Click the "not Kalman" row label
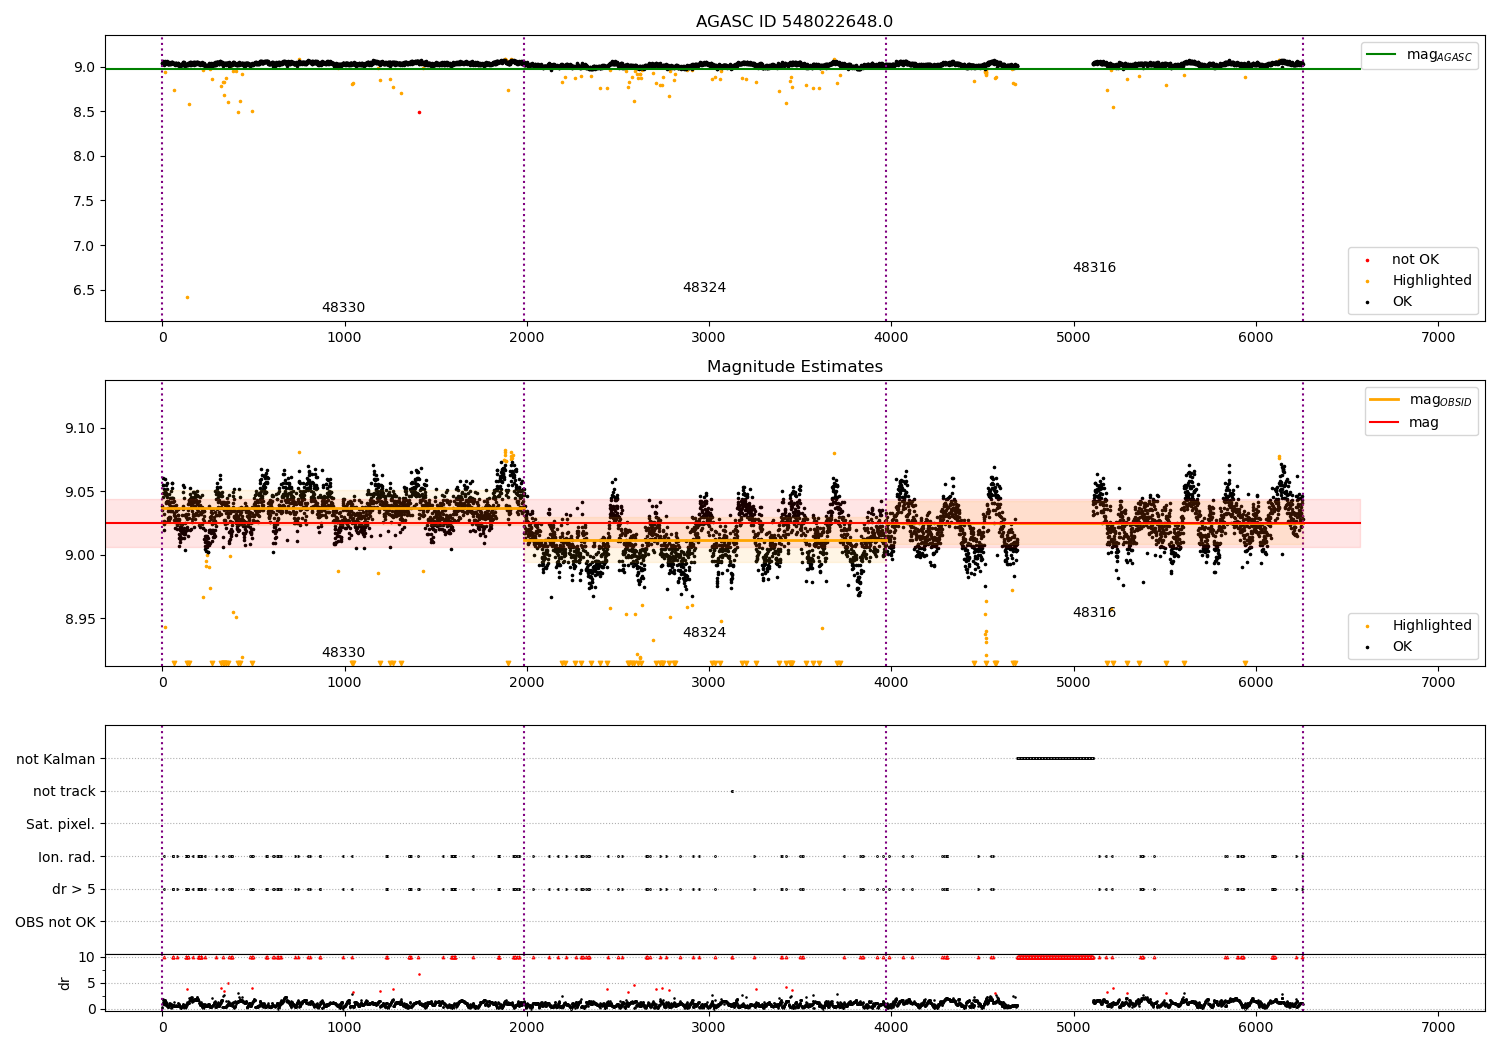The height and width of the screenshot is (1050, 1500). [56, 759]
